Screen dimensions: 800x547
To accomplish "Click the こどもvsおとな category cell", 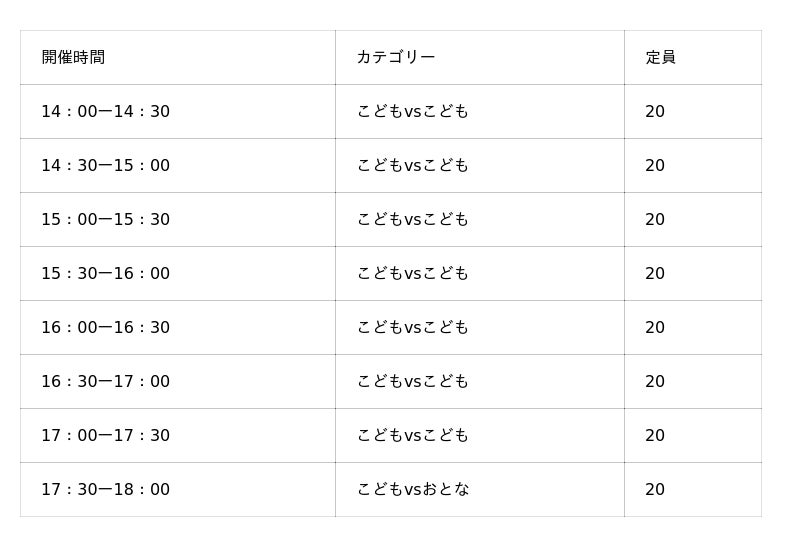I will point(413,490).
